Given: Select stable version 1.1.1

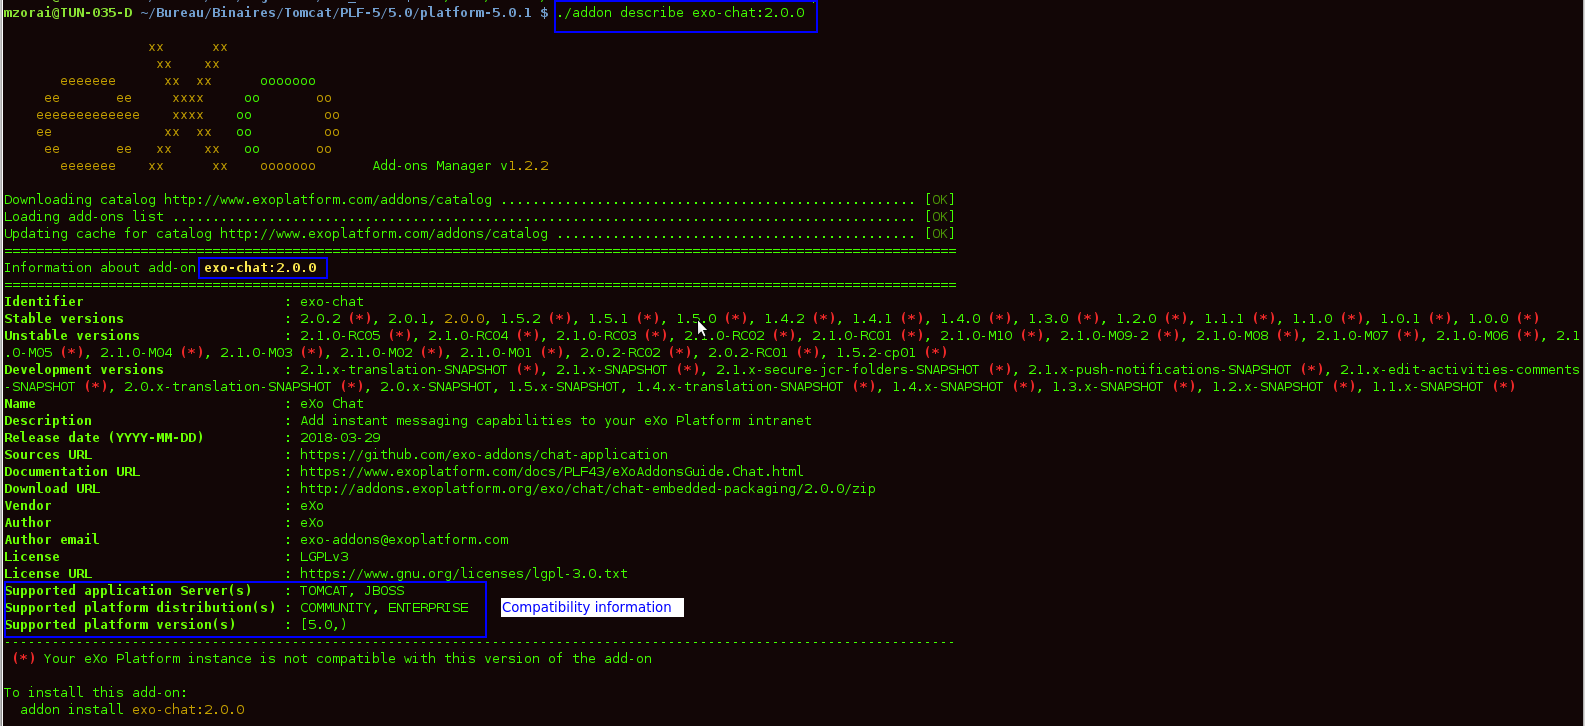Looking at the screenshot, I should pos(1224,318).
